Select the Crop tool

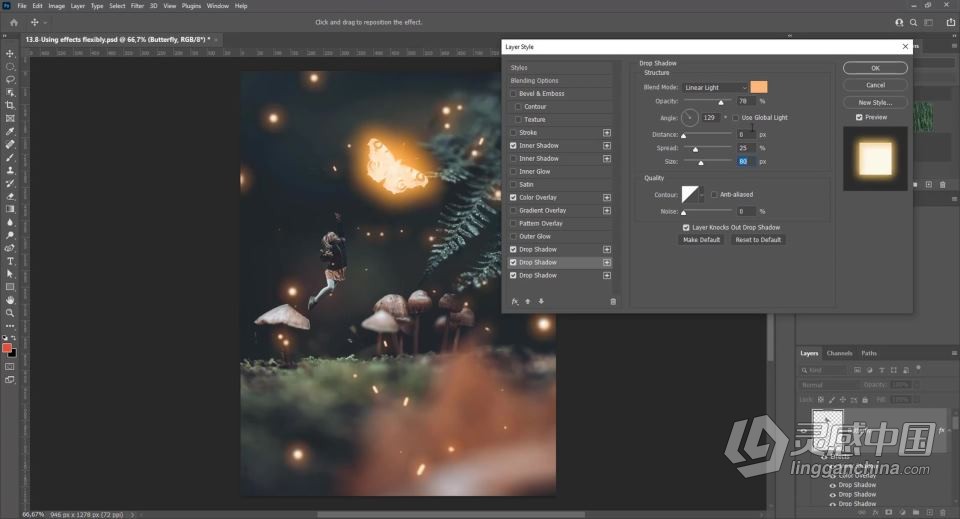[10, 105]
